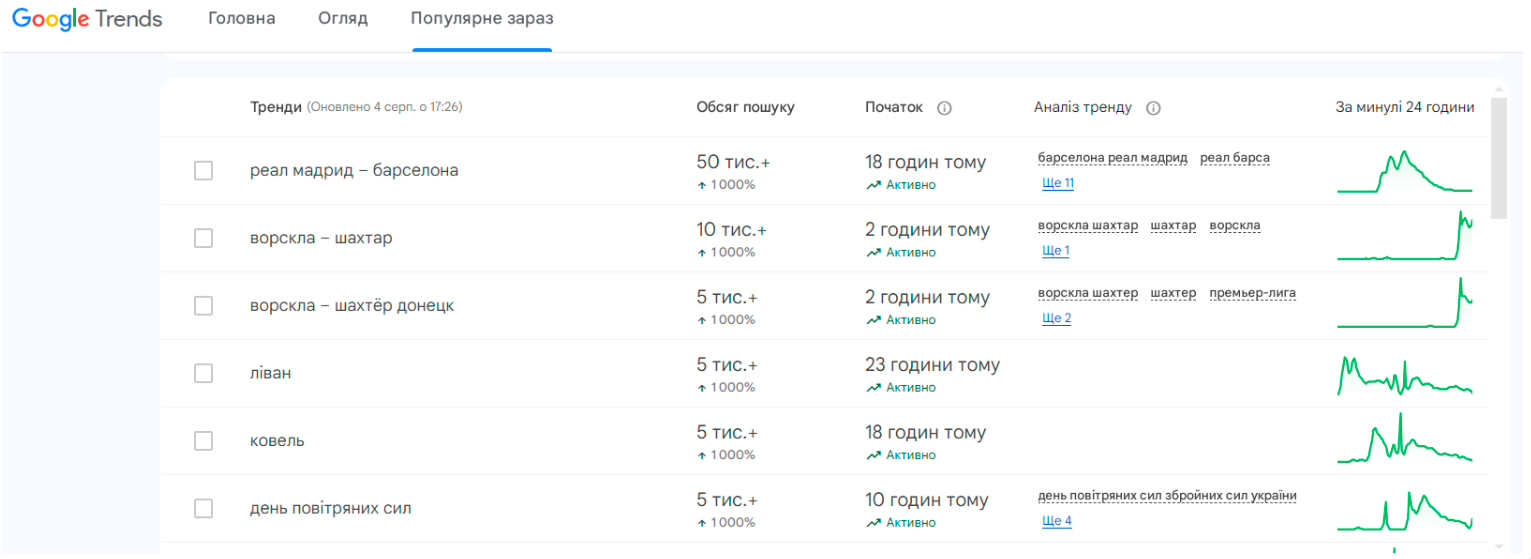Expand Ще 4 related queries
1531x559 pixels.
click(x=1057, y=521)
